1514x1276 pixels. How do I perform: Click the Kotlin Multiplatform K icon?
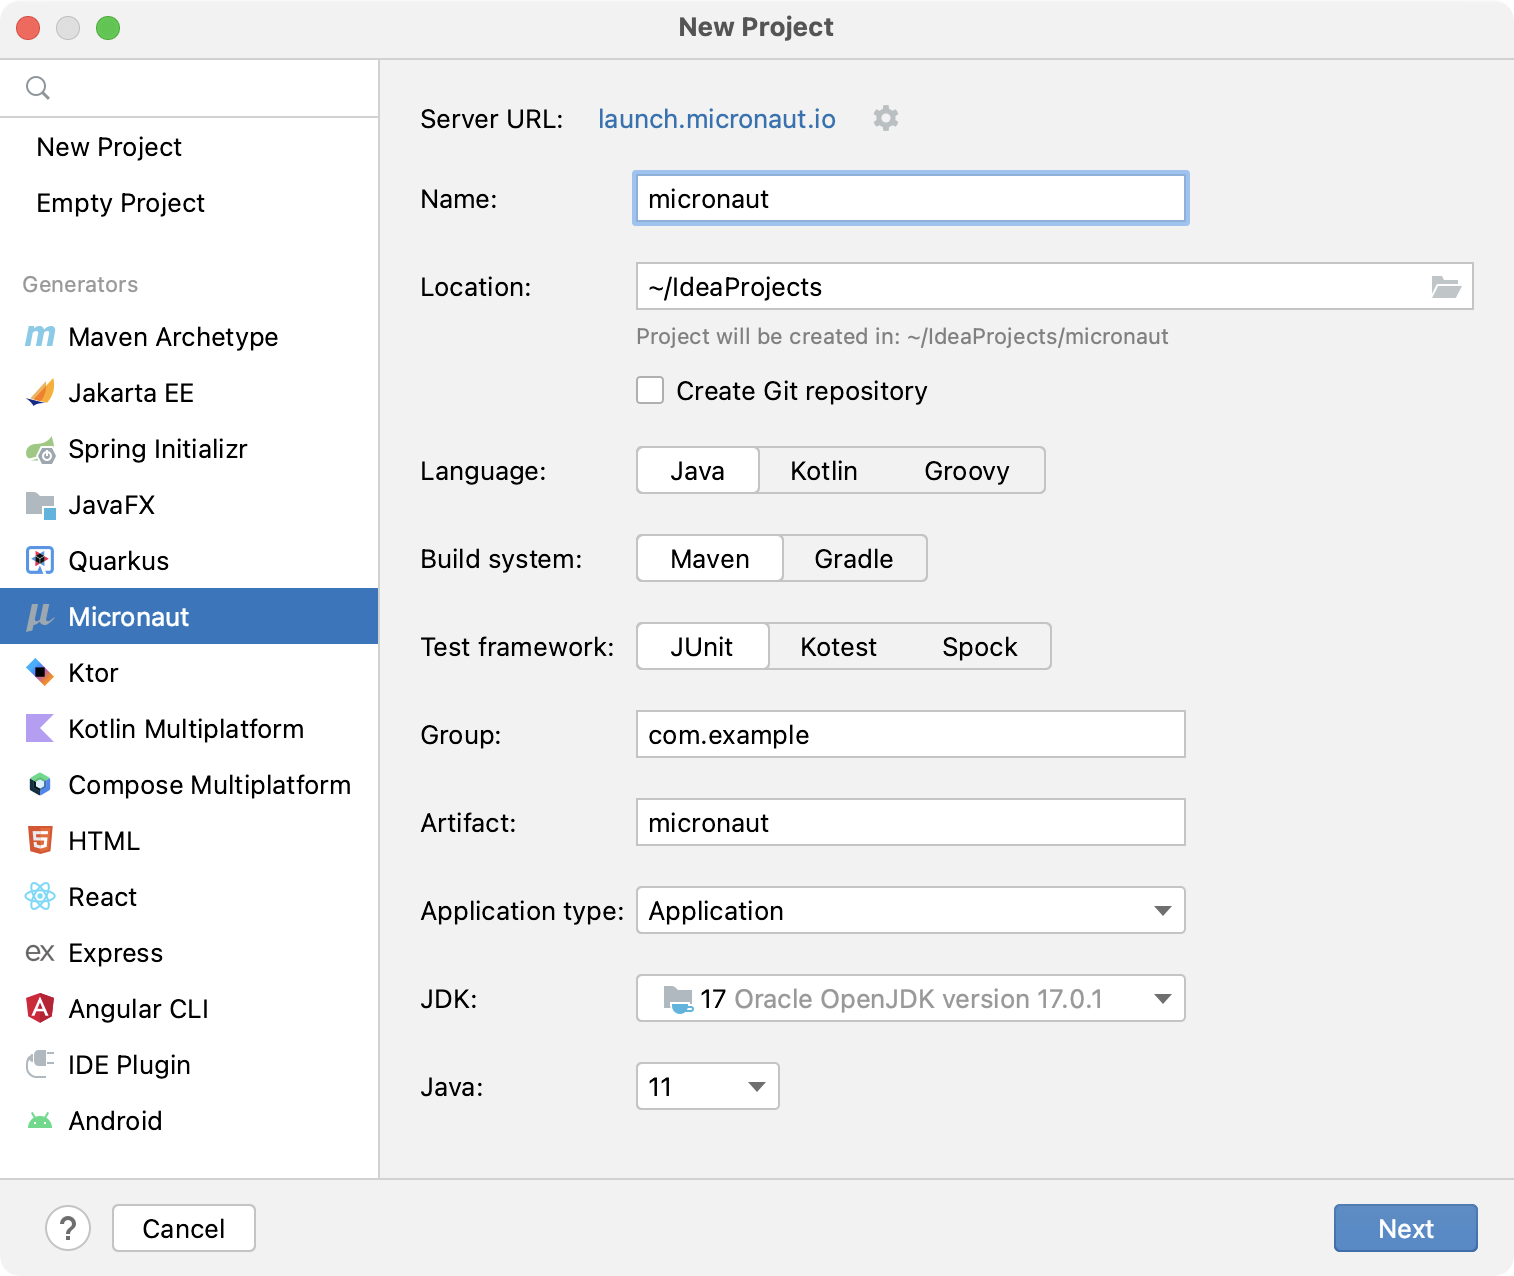pyautogui.click(x=40, y=729)
